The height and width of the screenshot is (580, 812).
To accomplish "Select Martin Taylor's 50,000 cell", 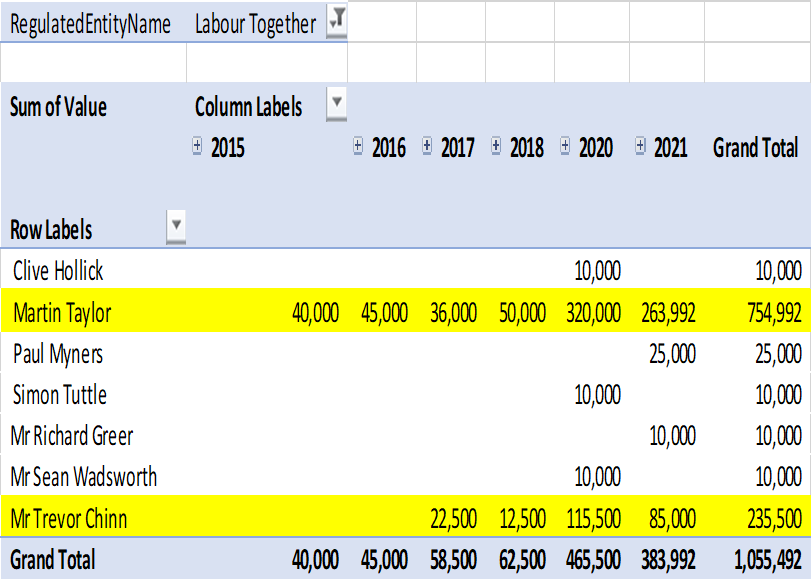I will pyautogui.click(x=523, y=313).
